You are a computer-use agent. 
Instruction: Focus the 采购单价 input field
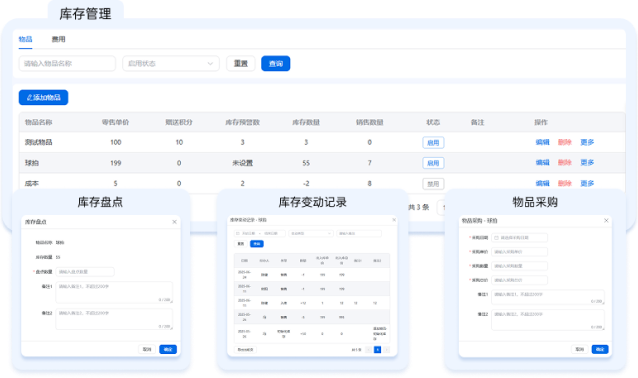(x=520, y=252)
